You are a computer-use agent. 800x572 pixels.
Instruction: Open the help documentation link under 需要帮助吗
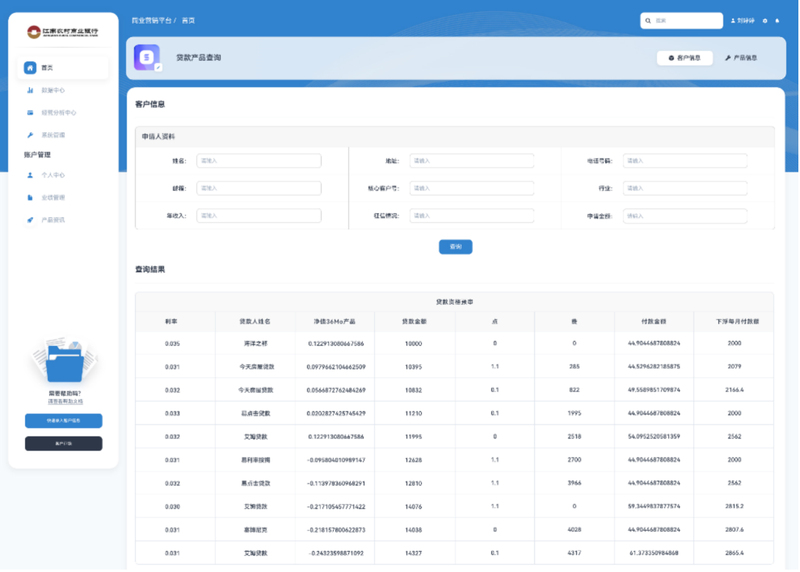tap(65, 402)
